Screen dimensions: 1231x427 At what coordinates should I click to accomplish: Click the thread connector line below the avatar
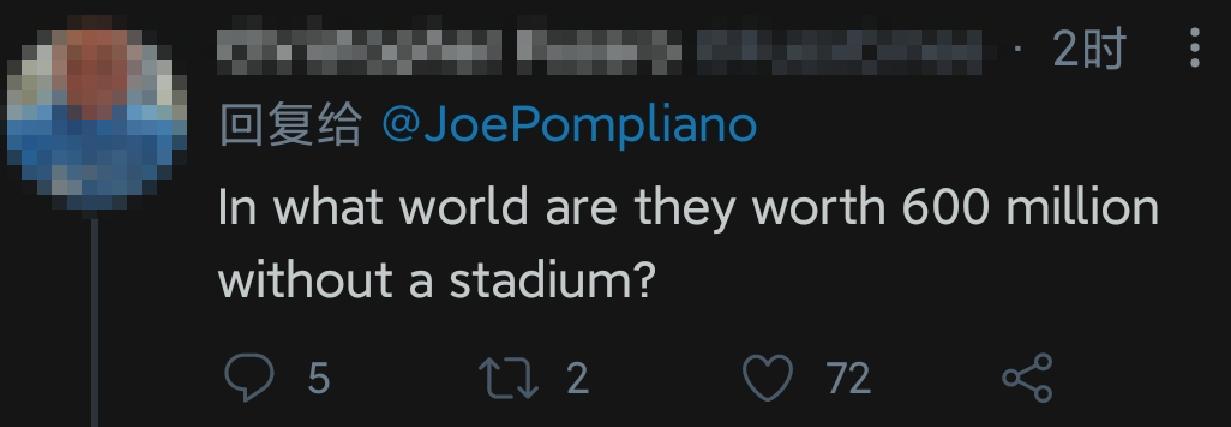click(96, 320)
